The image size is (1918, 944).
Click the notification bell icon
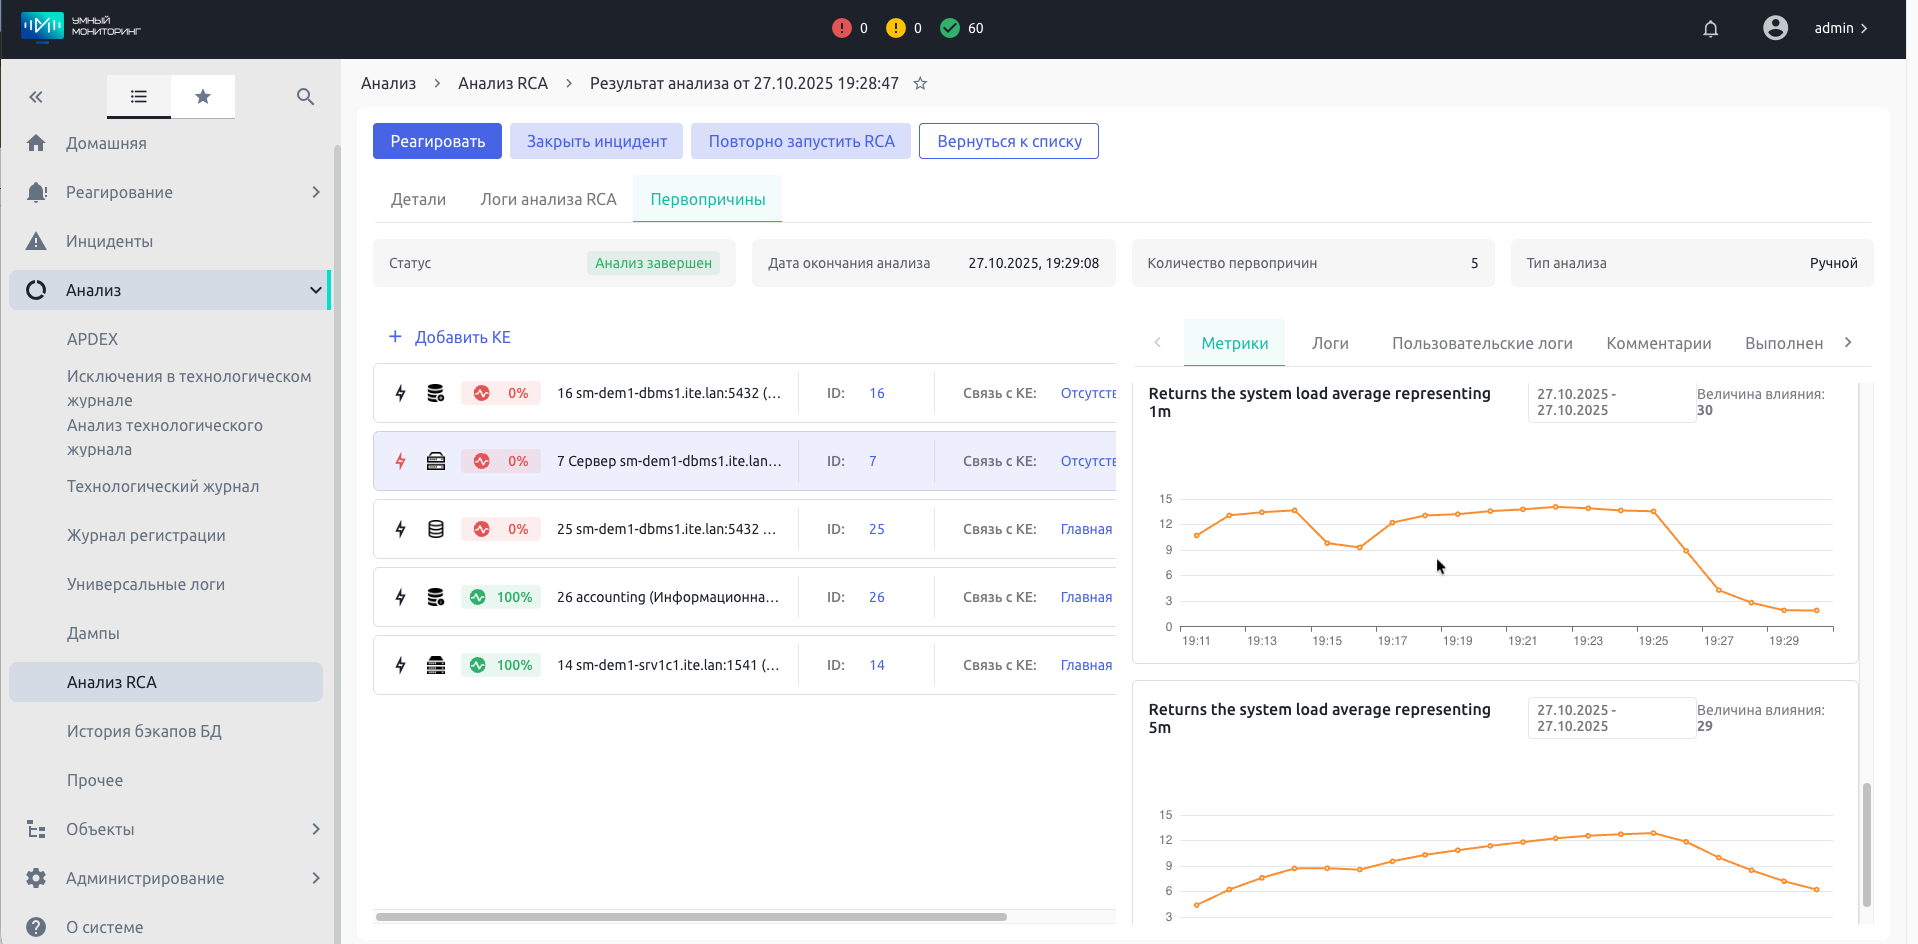(1710, 29)
